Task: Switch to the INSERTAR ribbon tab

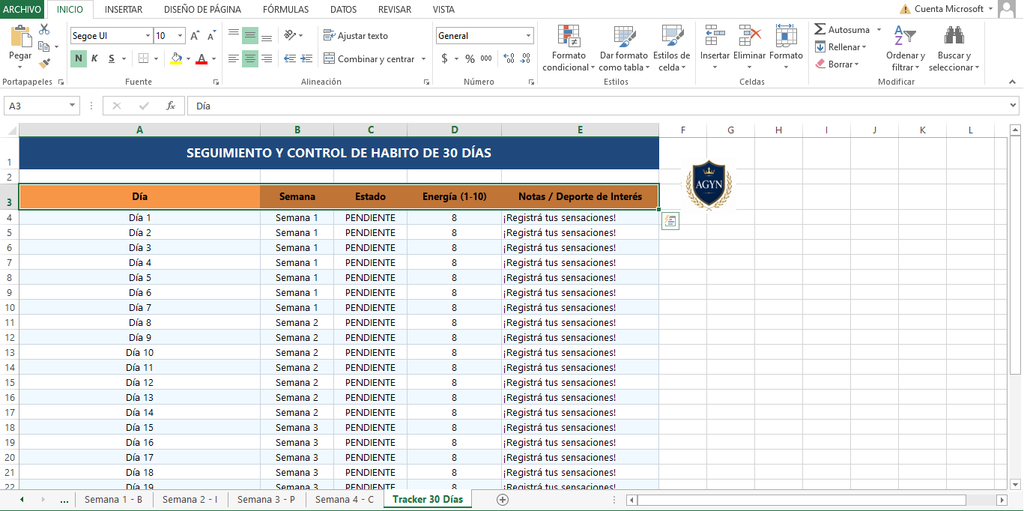Action: [123, 9]
